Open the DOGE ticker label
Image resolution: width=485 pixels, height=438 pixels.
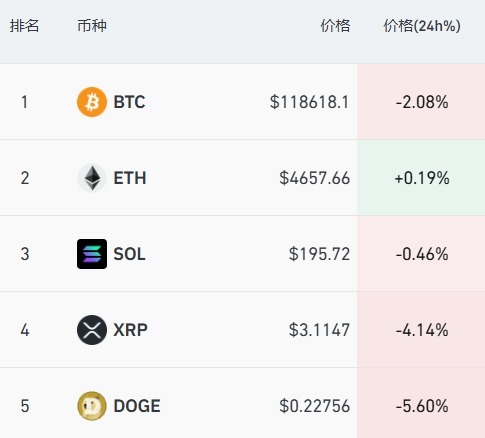click(137, 406)
